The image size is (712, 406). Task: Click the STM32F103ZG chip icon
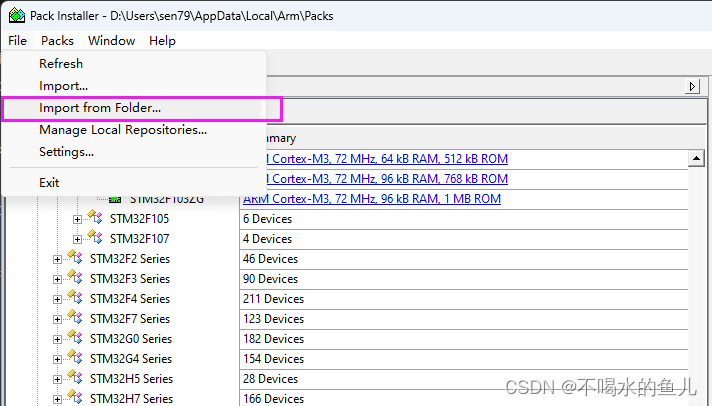115,199
